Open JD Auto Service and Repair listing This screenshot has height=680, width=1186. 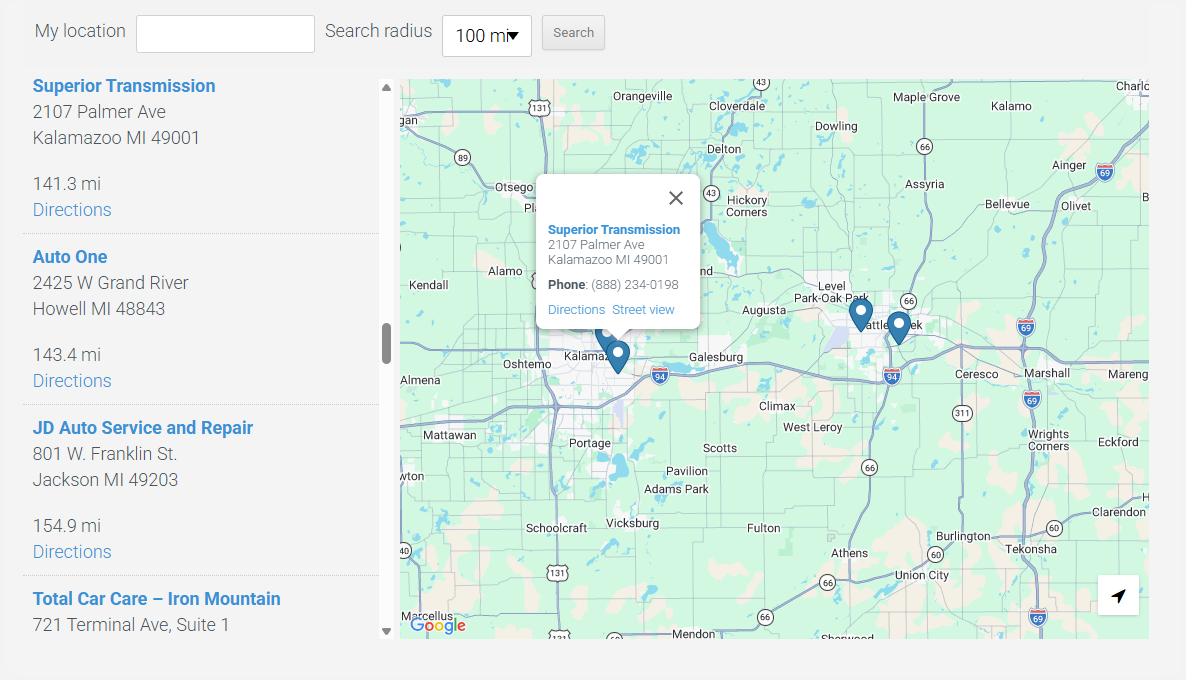[143, 428]
